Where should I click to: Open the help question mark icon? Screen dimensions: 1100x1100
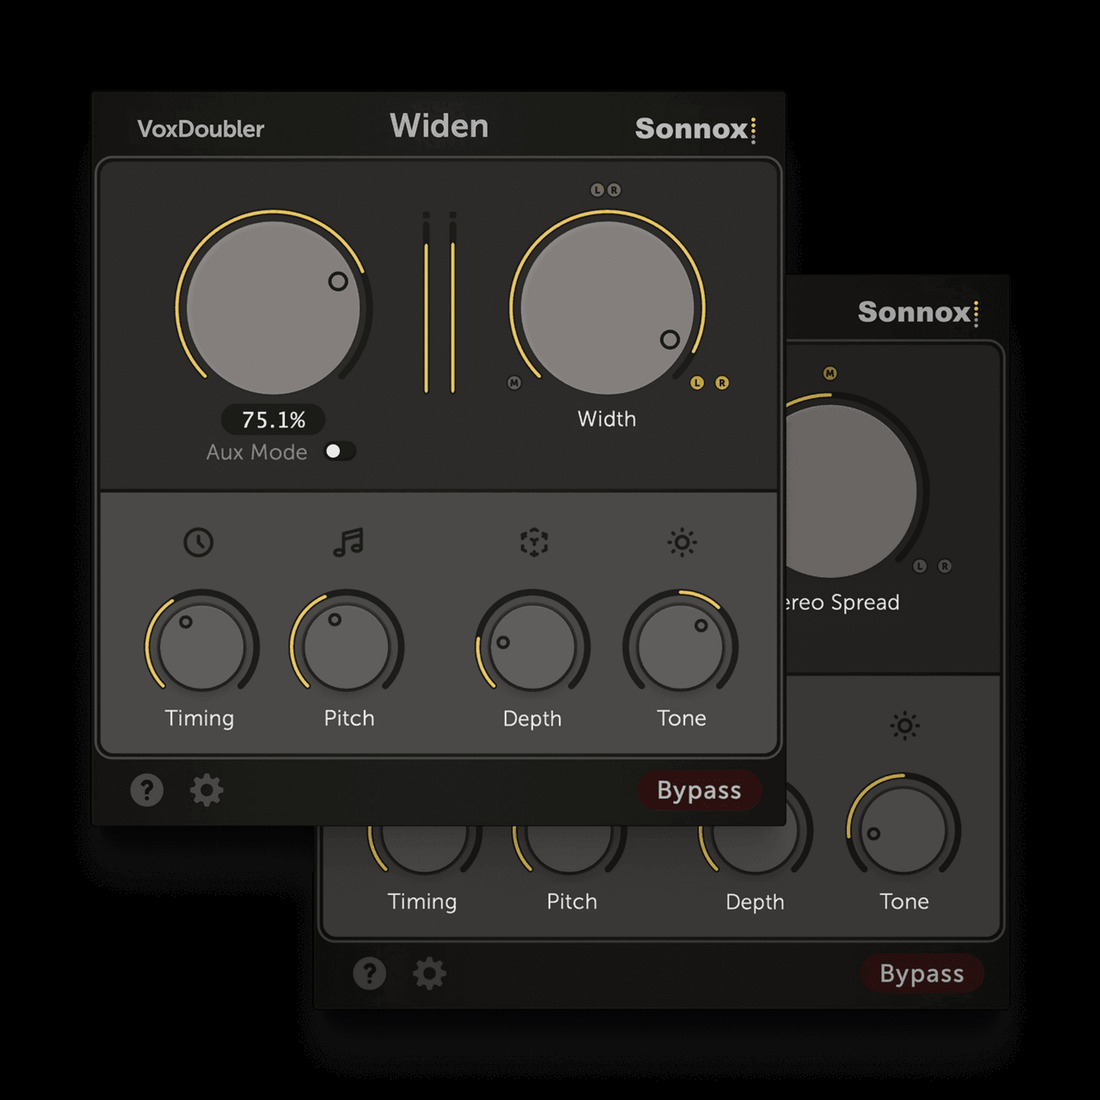pyautogui.click(x=147, y=790)
